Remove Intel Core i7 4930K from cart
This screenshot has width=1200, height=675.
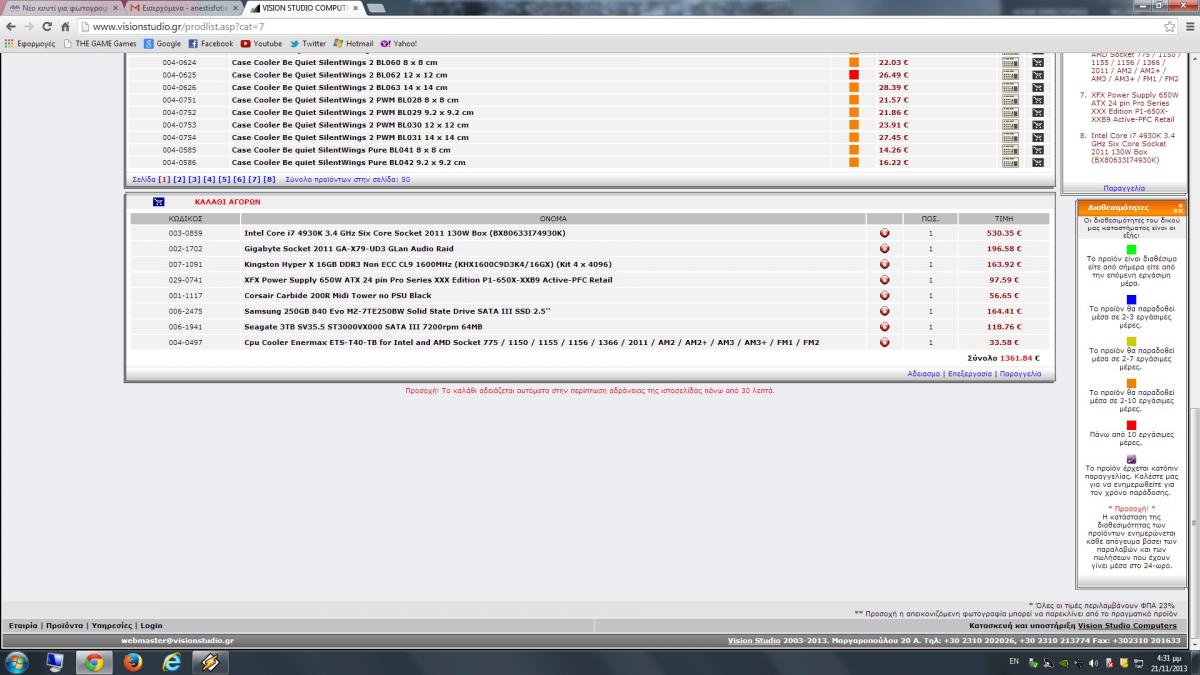[884, 233]
